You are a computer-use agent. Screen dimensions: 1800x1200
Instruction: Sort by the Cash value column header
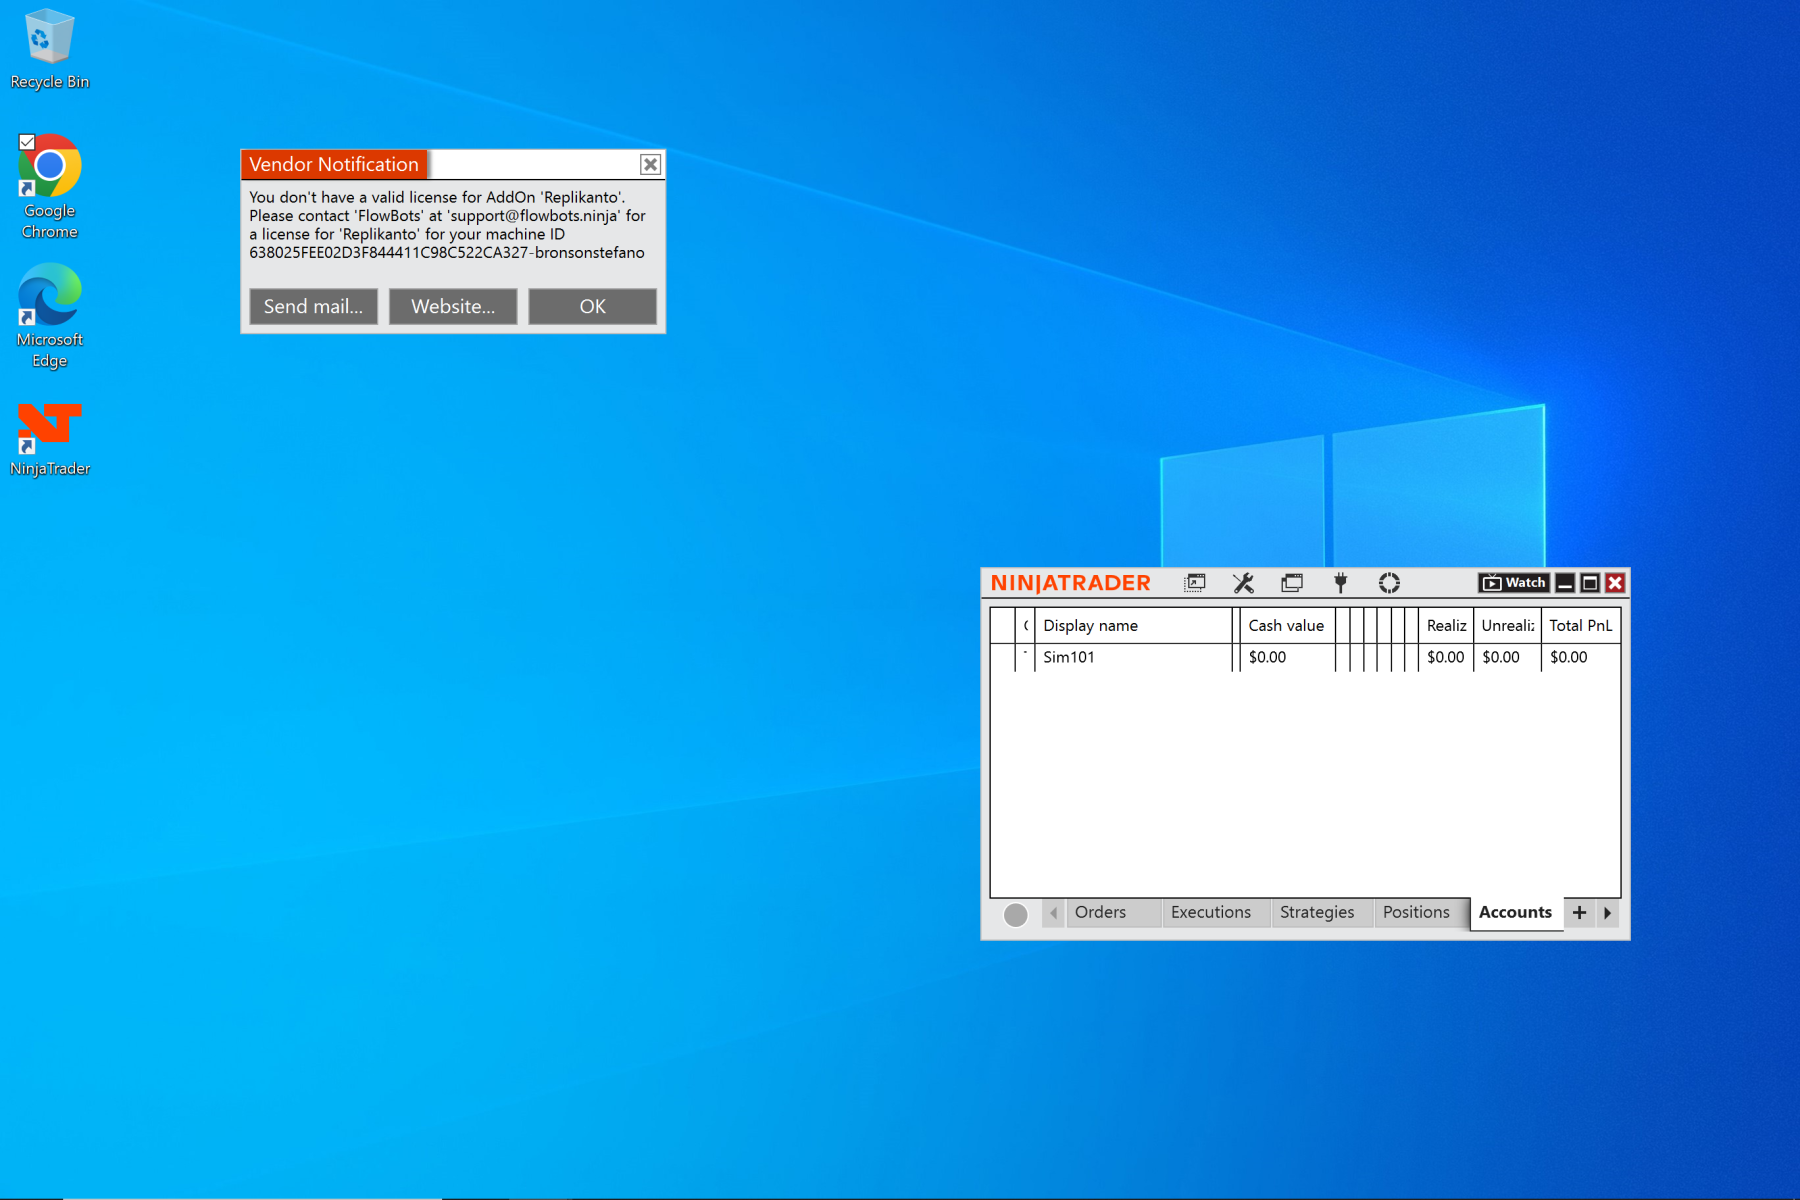[1287, 626]
